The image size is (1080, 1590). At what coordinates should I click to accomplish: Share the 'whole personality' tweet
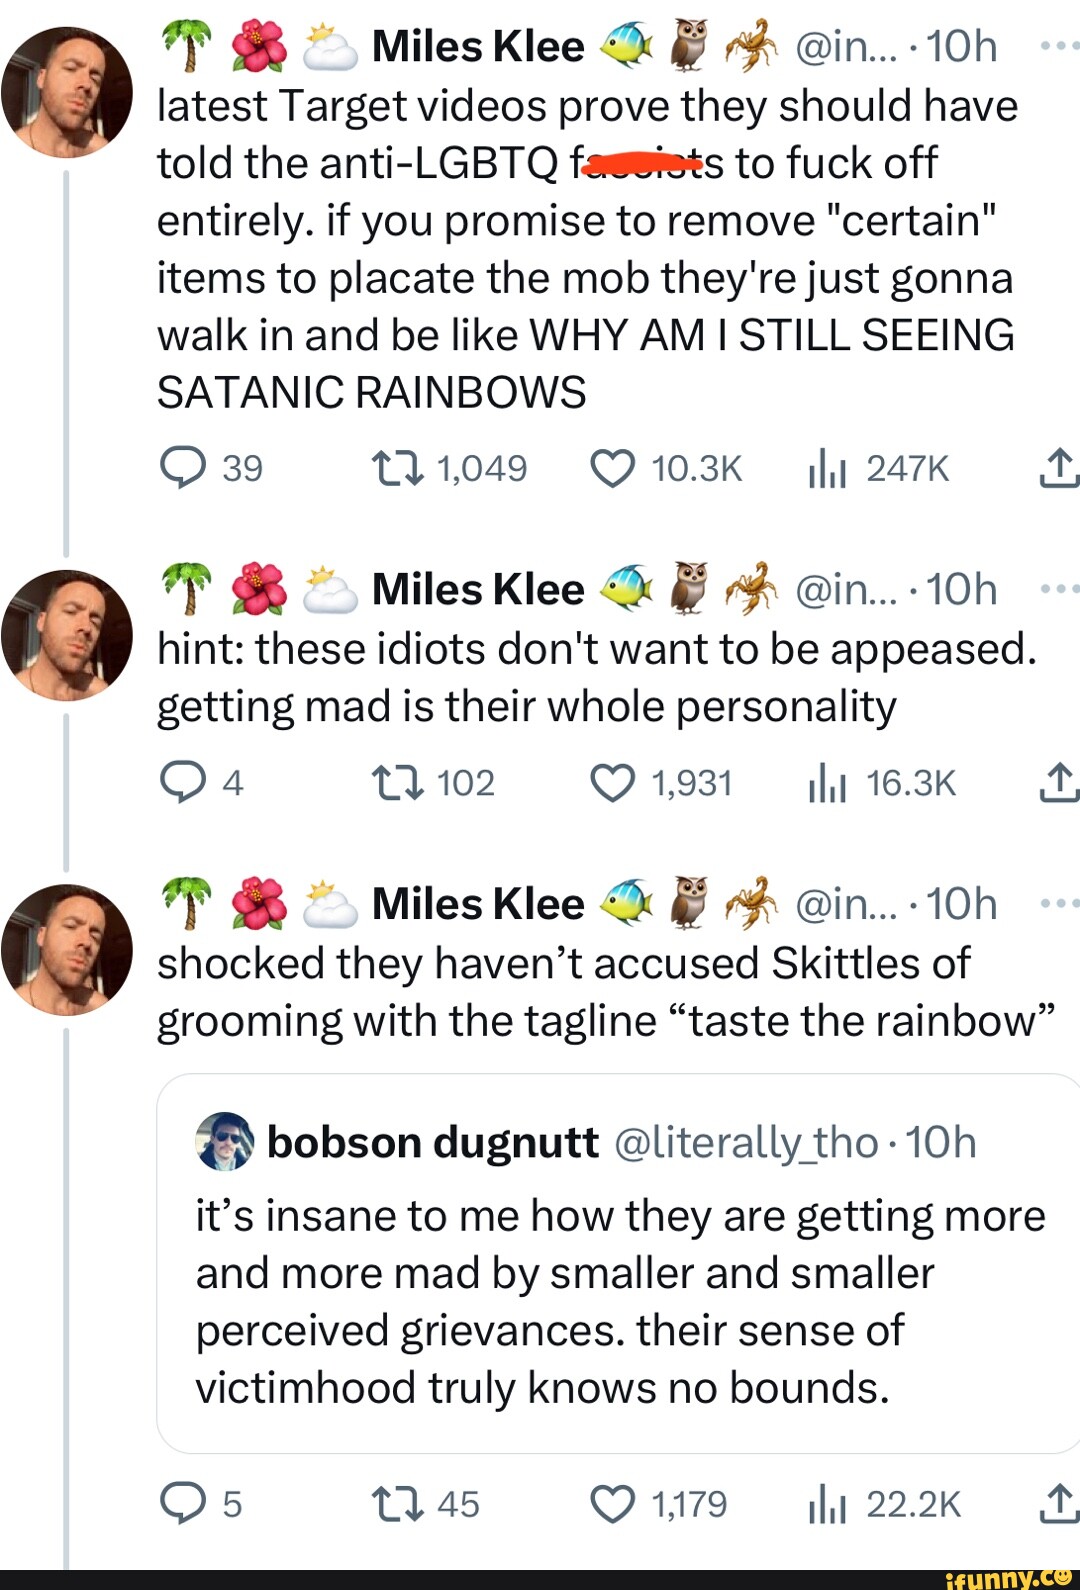tap(1058, 783)
